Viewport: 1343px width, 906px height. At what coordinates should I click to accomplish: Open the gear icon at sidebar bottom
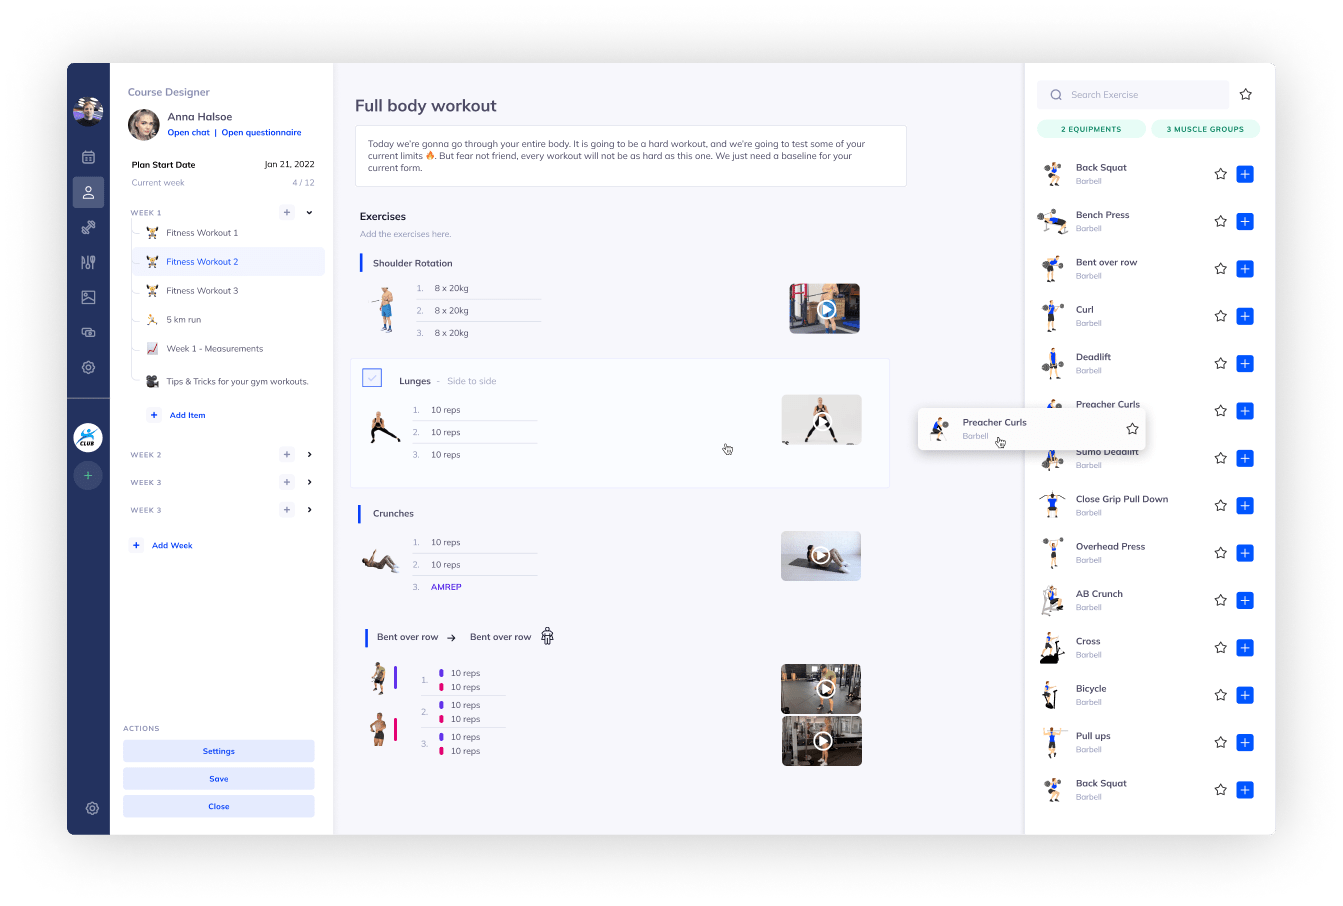tap(92, 808)
